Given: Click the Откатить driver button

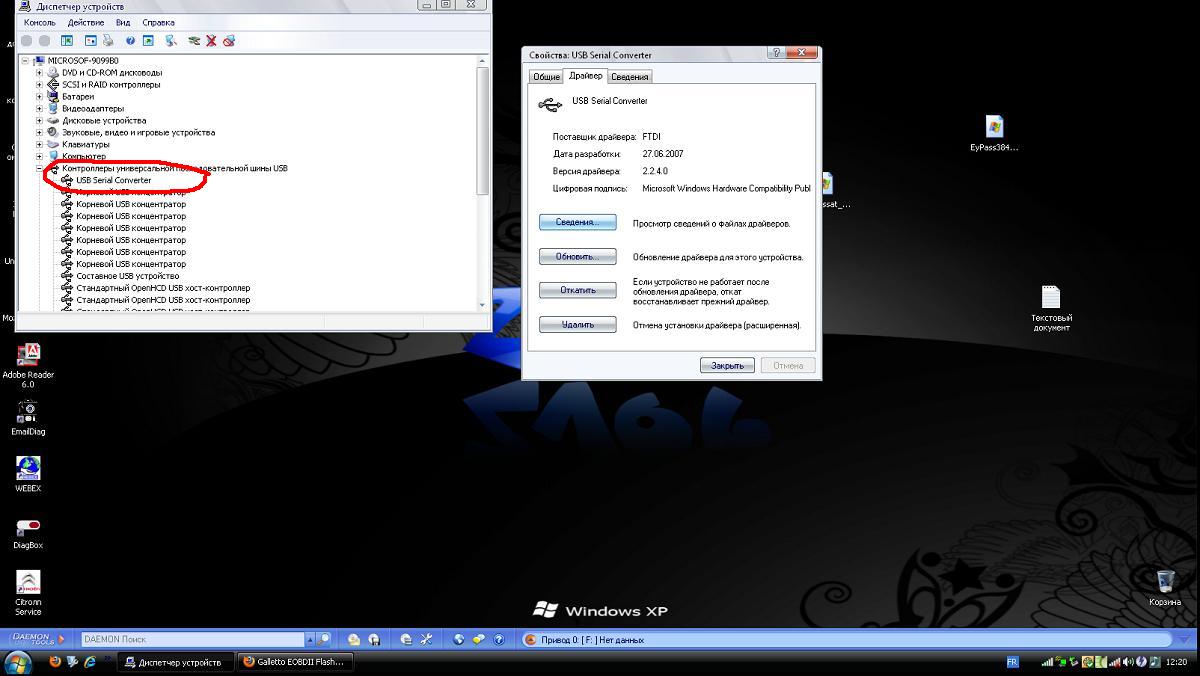Looking at the screenshot, I should click(x=577, y=291).
